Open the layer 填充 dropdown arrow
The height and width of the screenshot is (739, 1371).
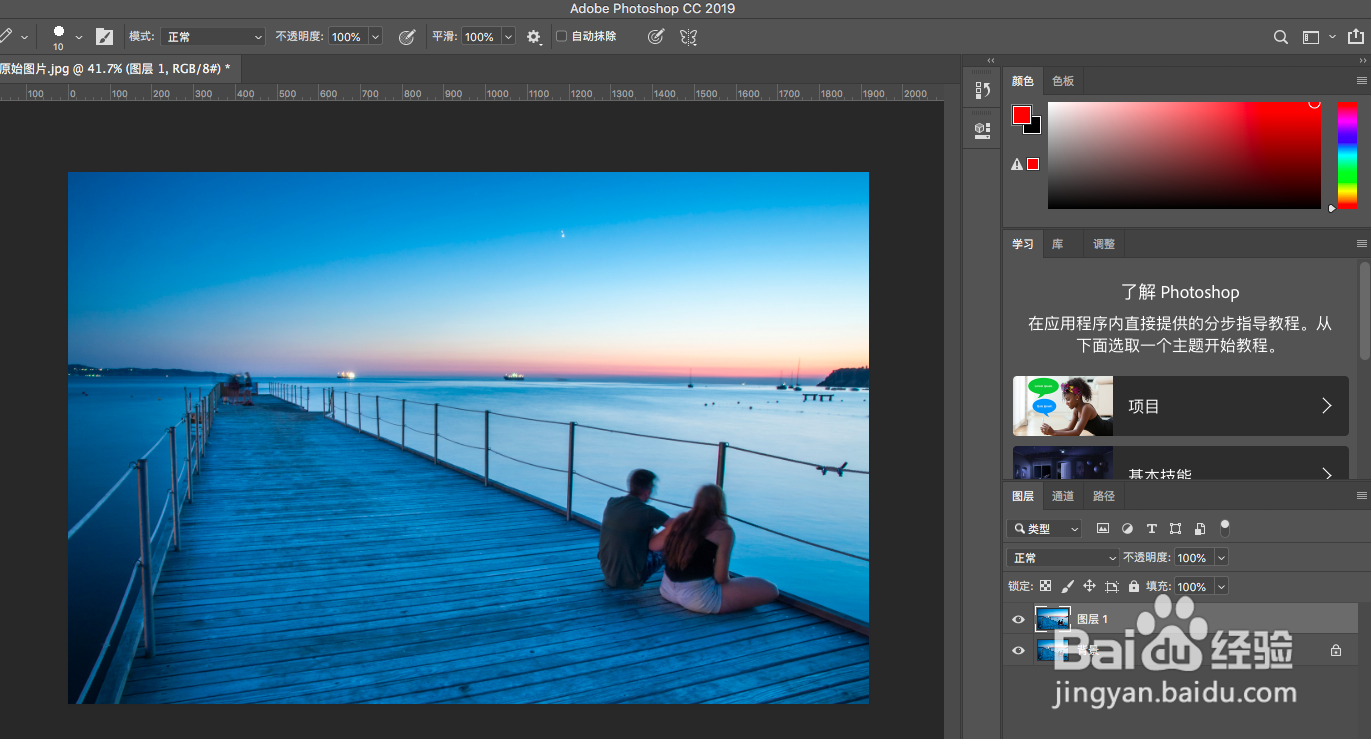1221,587
